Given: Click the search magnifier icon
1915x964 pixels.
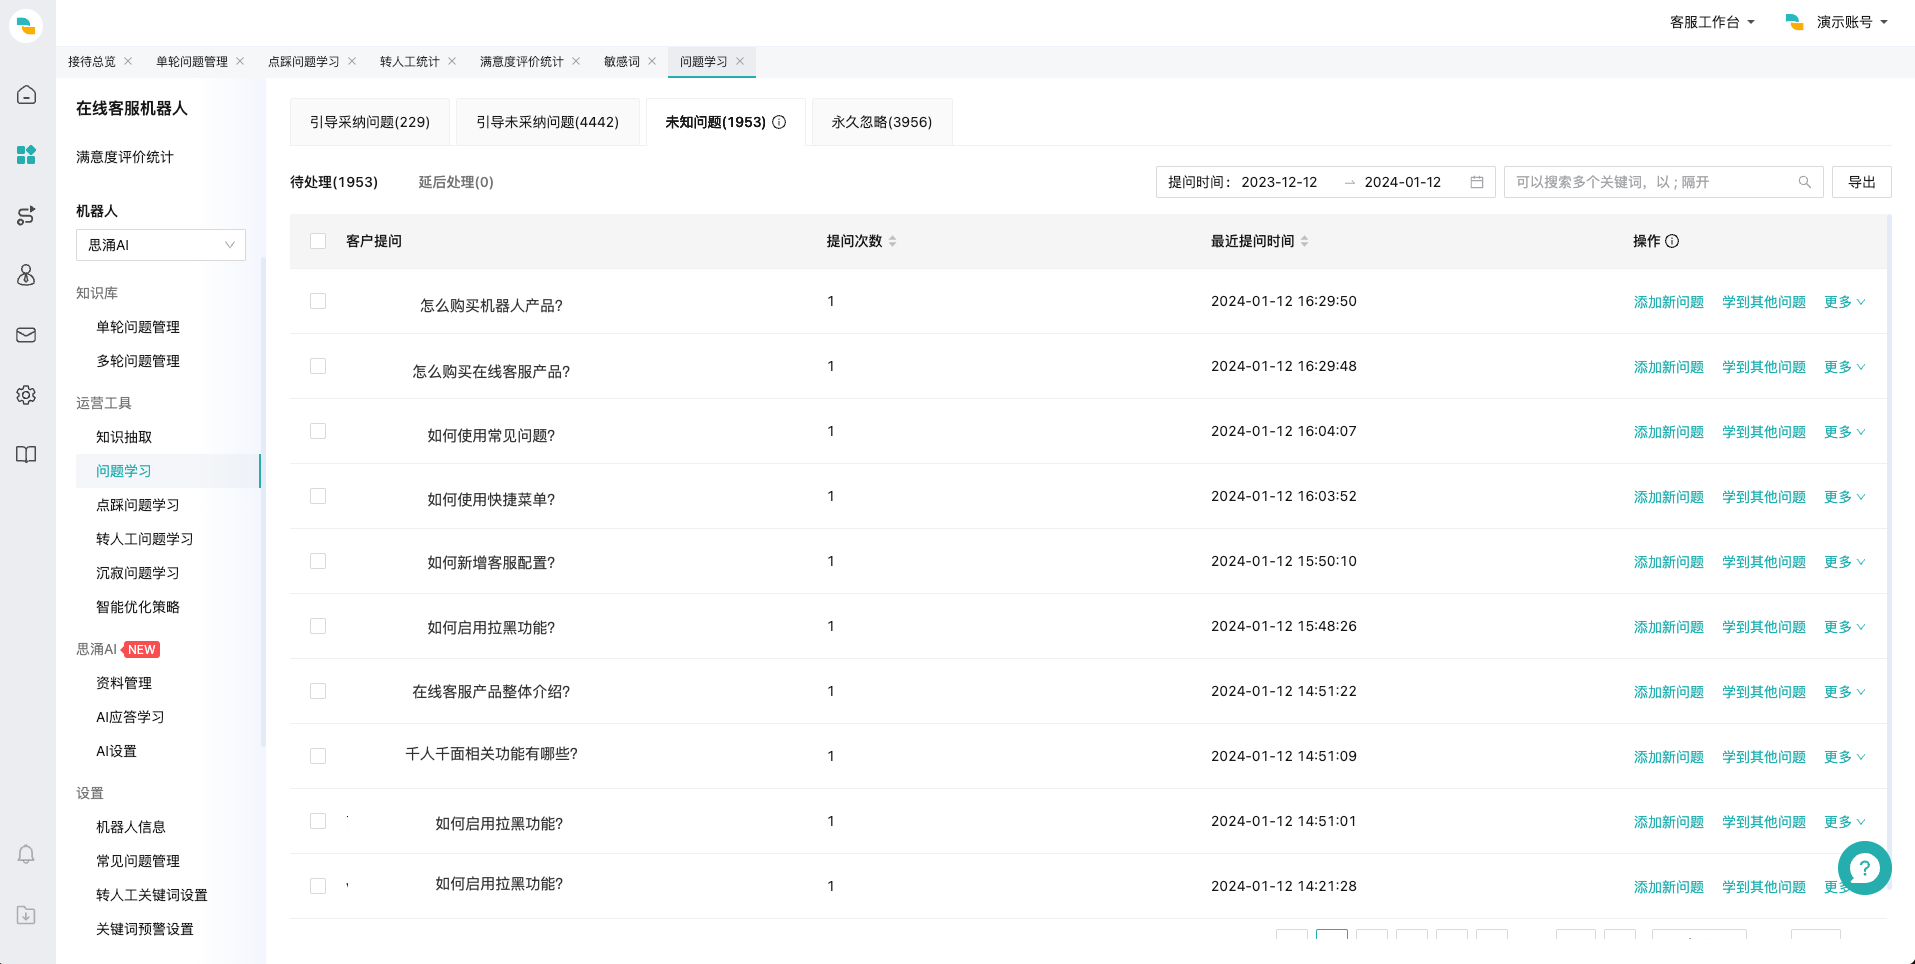Looking at the screenshot, I should [x=1805, y=182].
